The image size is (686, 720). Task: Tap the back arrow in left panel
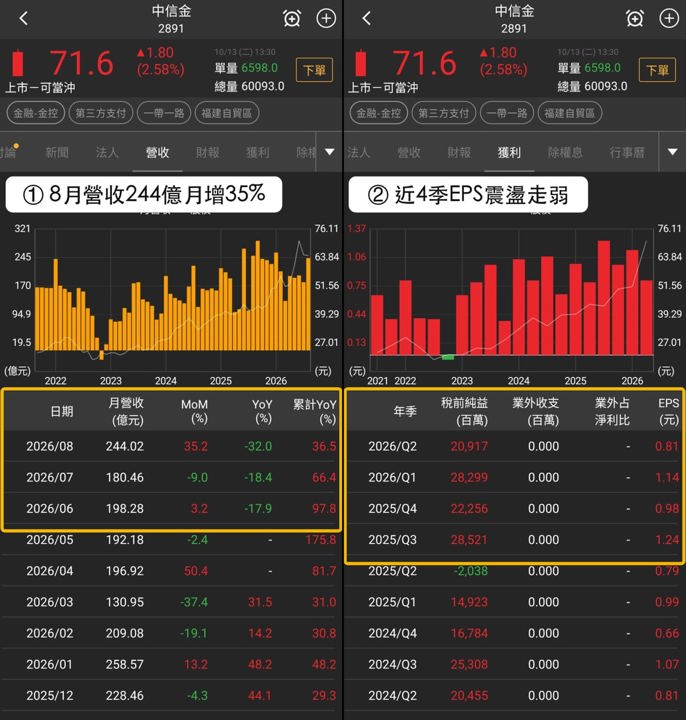24,19
